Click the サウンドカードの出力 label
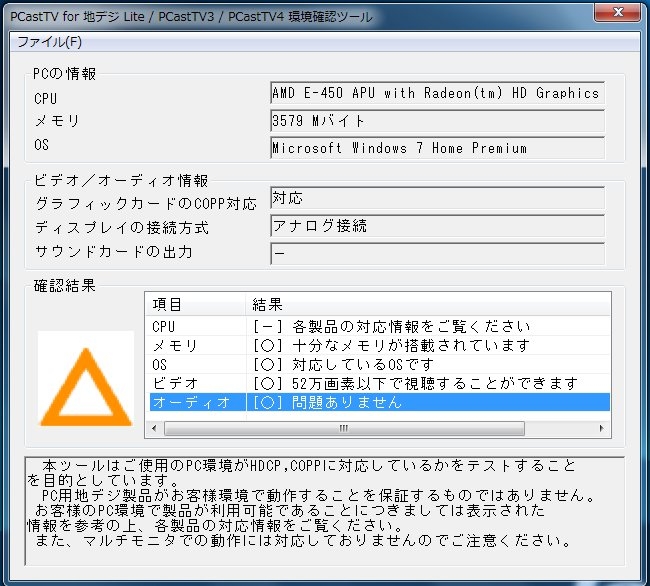Image resolution: width=650 pixels, height=586 pixels. 114,252
